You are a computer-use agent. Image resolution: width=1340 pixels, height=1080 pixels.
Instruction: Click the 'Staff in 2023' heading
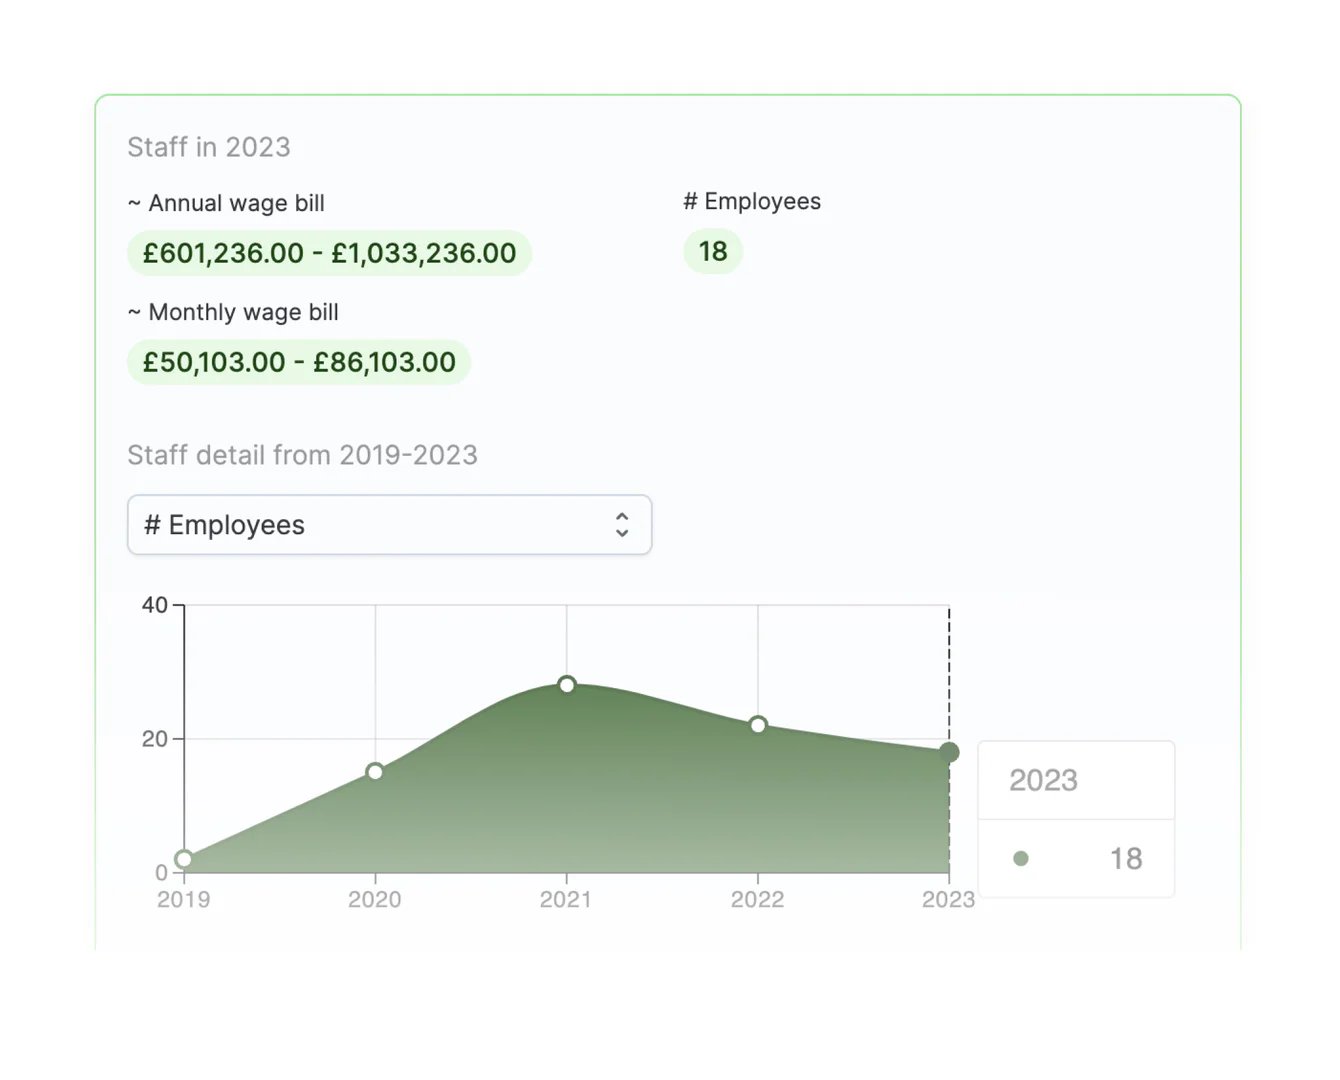[209, 147]
